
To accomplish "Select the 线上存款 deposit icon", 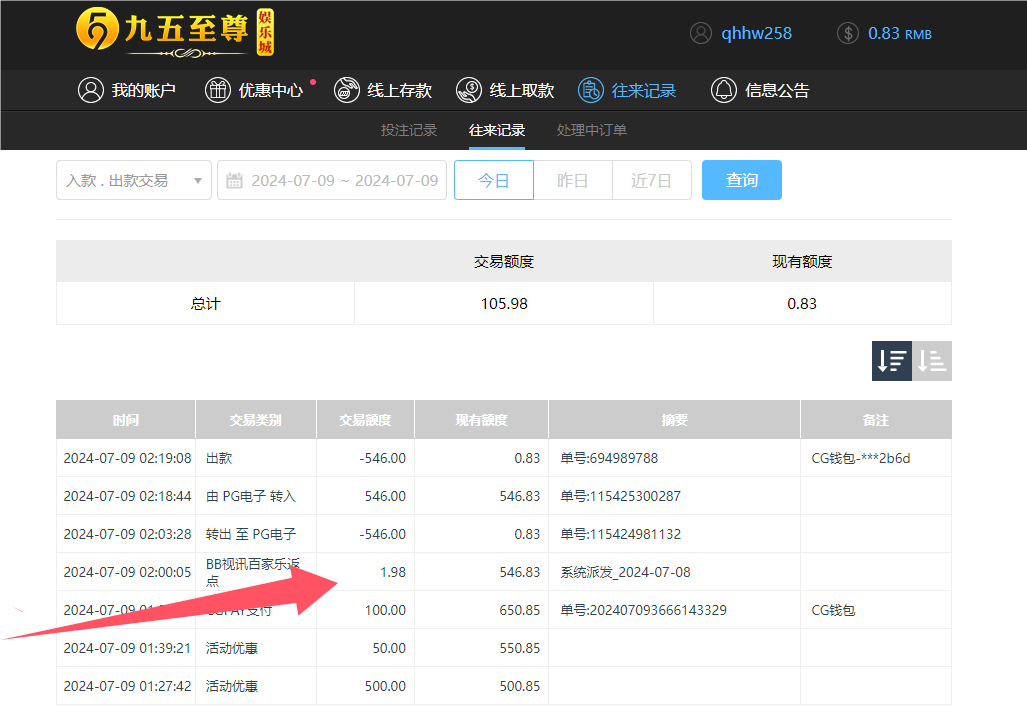I will pyautogui.click(x=346, y=89).
